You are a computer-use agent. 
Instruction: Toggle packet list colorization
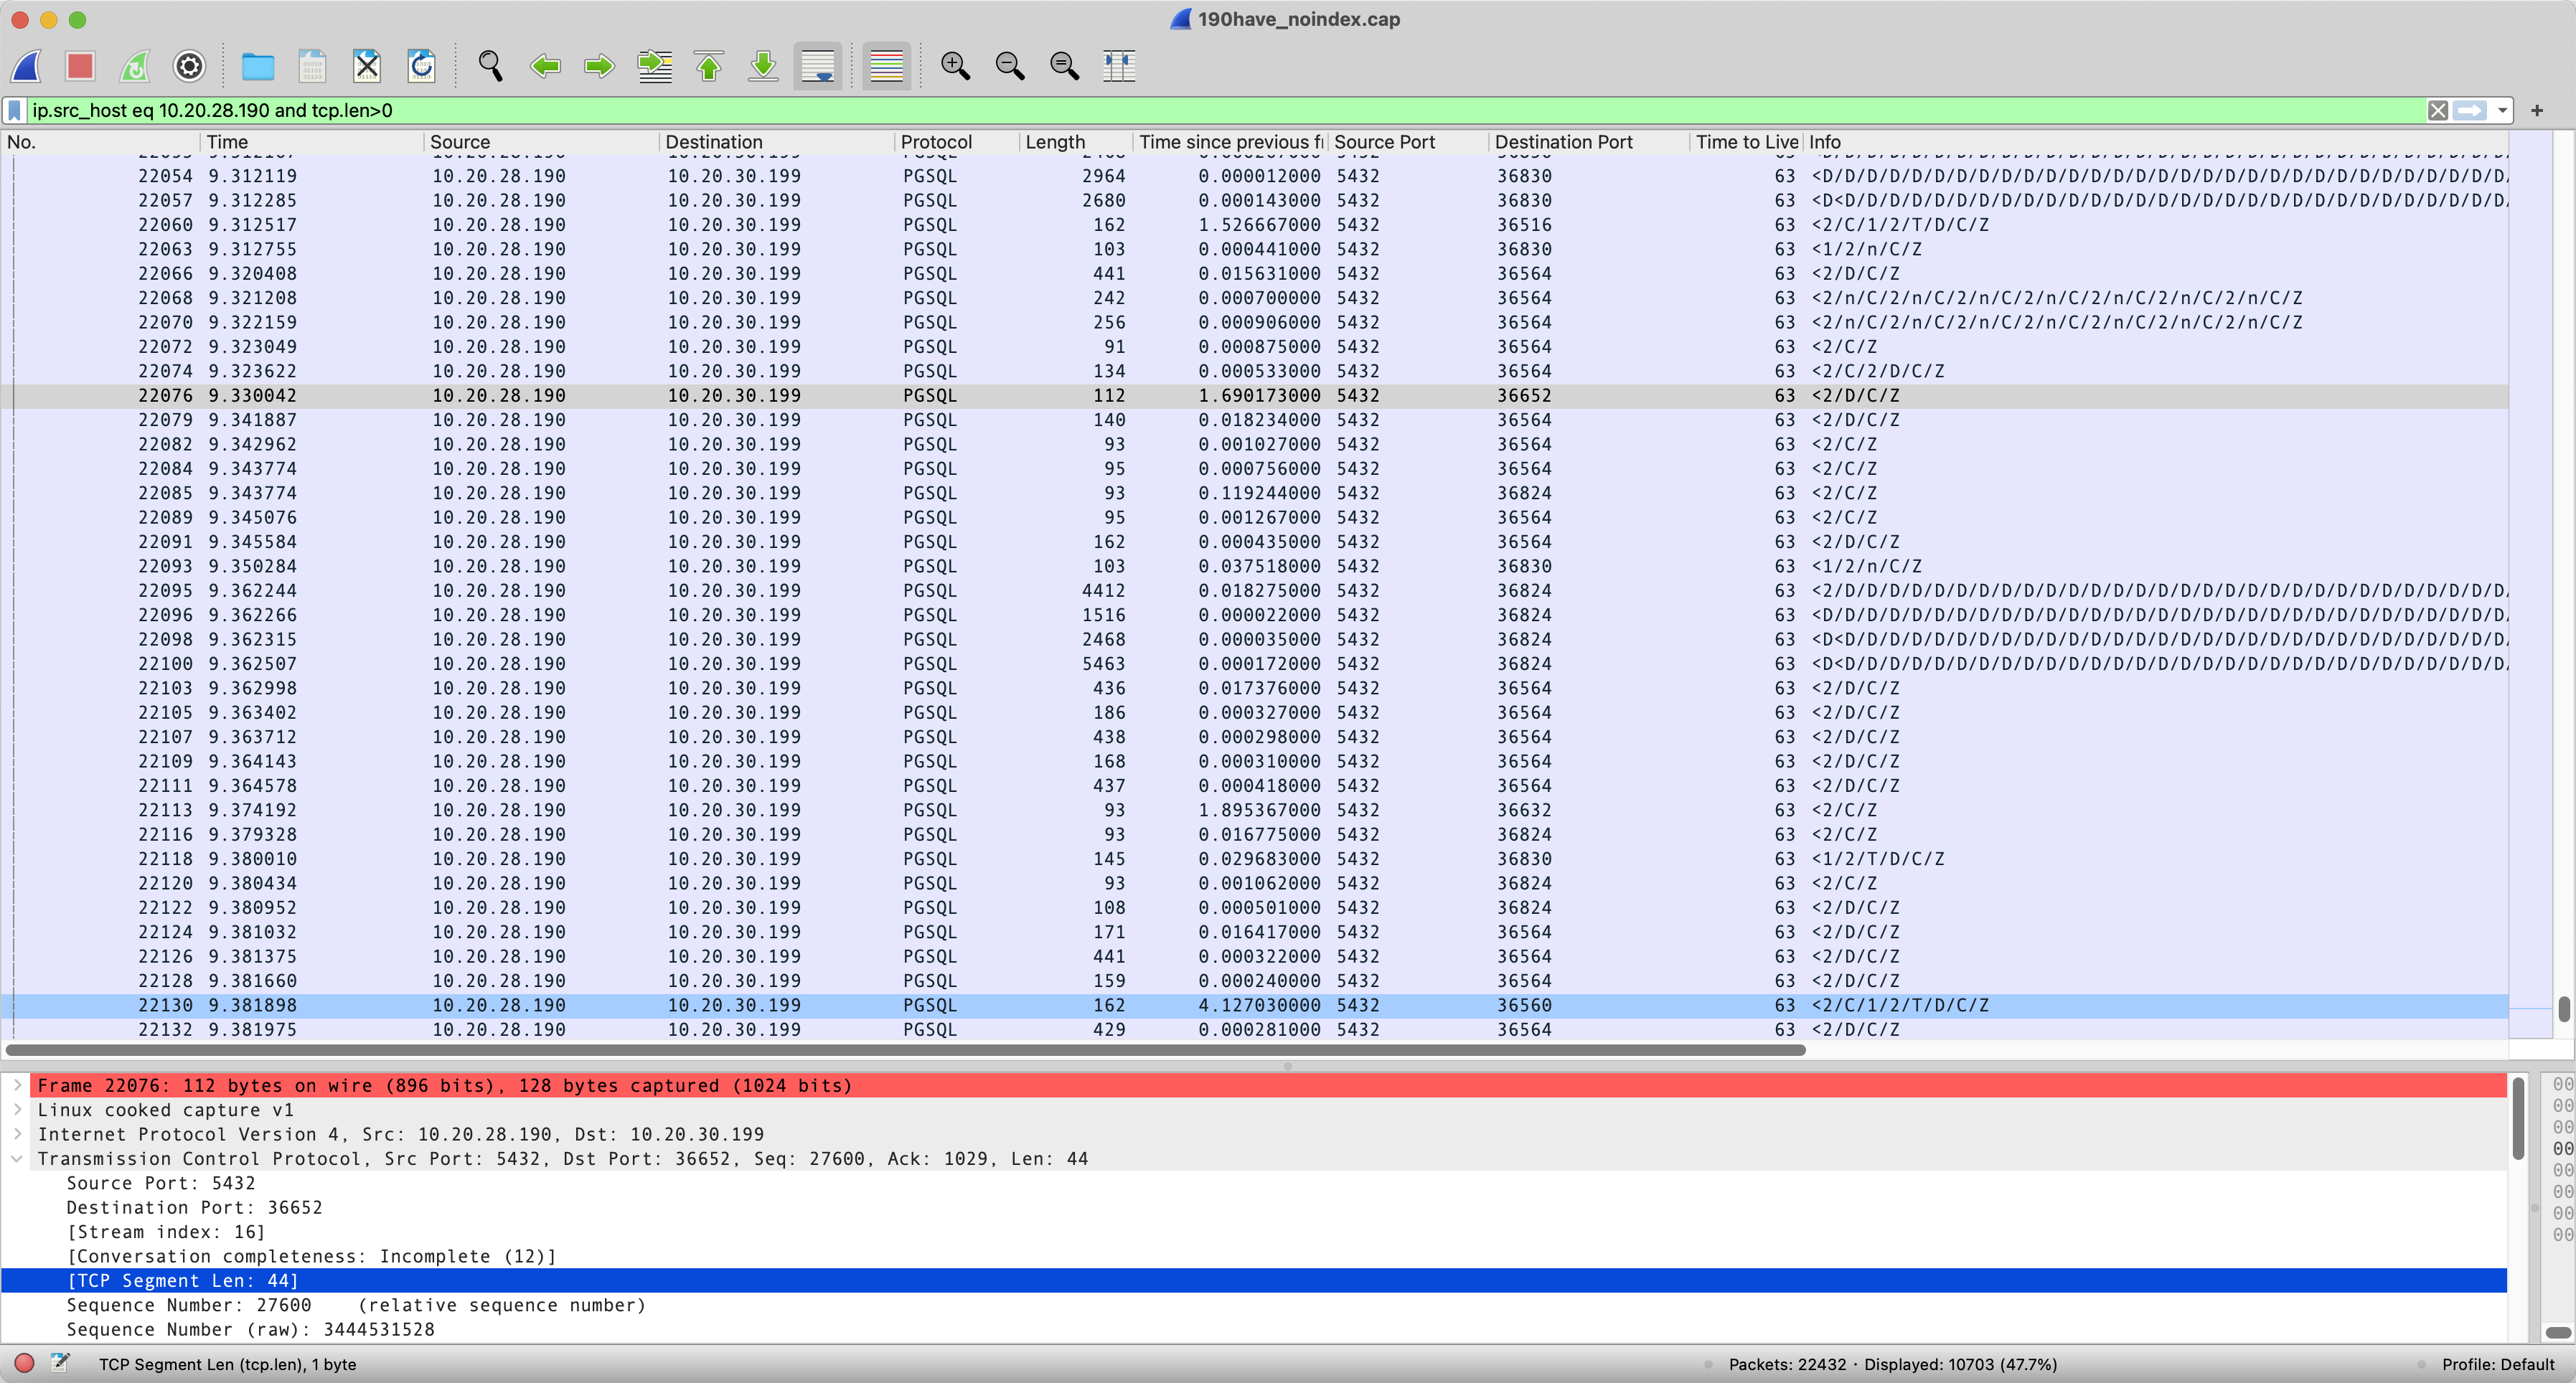886,66
